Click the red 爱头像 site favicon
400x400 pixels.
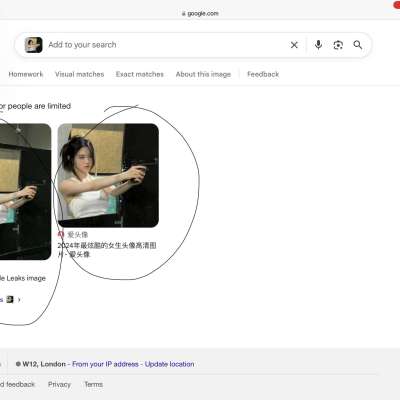pyautogui.click(x=61, y=235)
